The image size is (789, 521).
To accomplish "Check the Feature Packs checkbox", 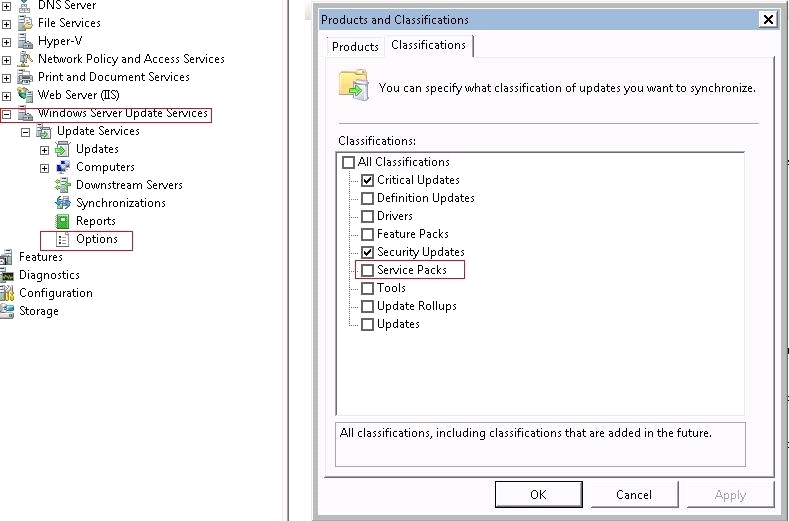I will click(367, 235).
